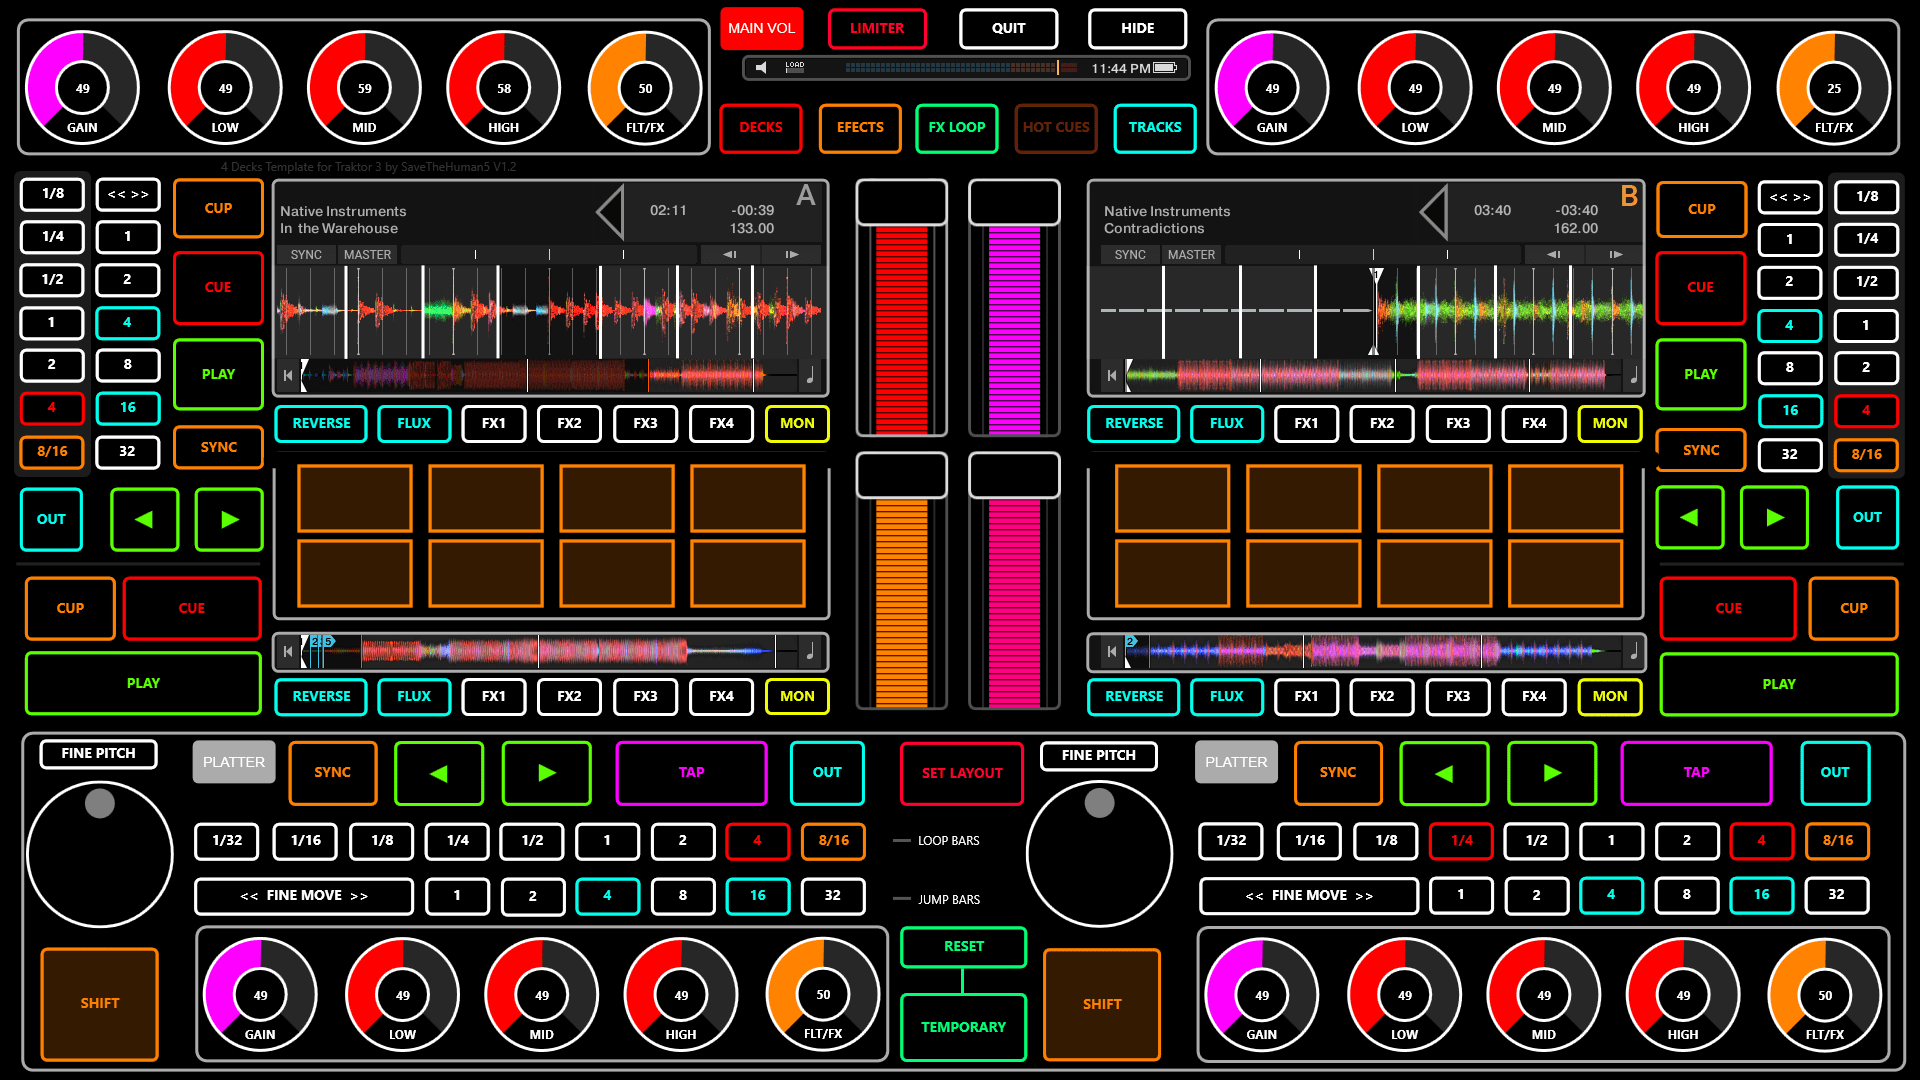Enable FLUX mode on Deck A

(414, 424)
